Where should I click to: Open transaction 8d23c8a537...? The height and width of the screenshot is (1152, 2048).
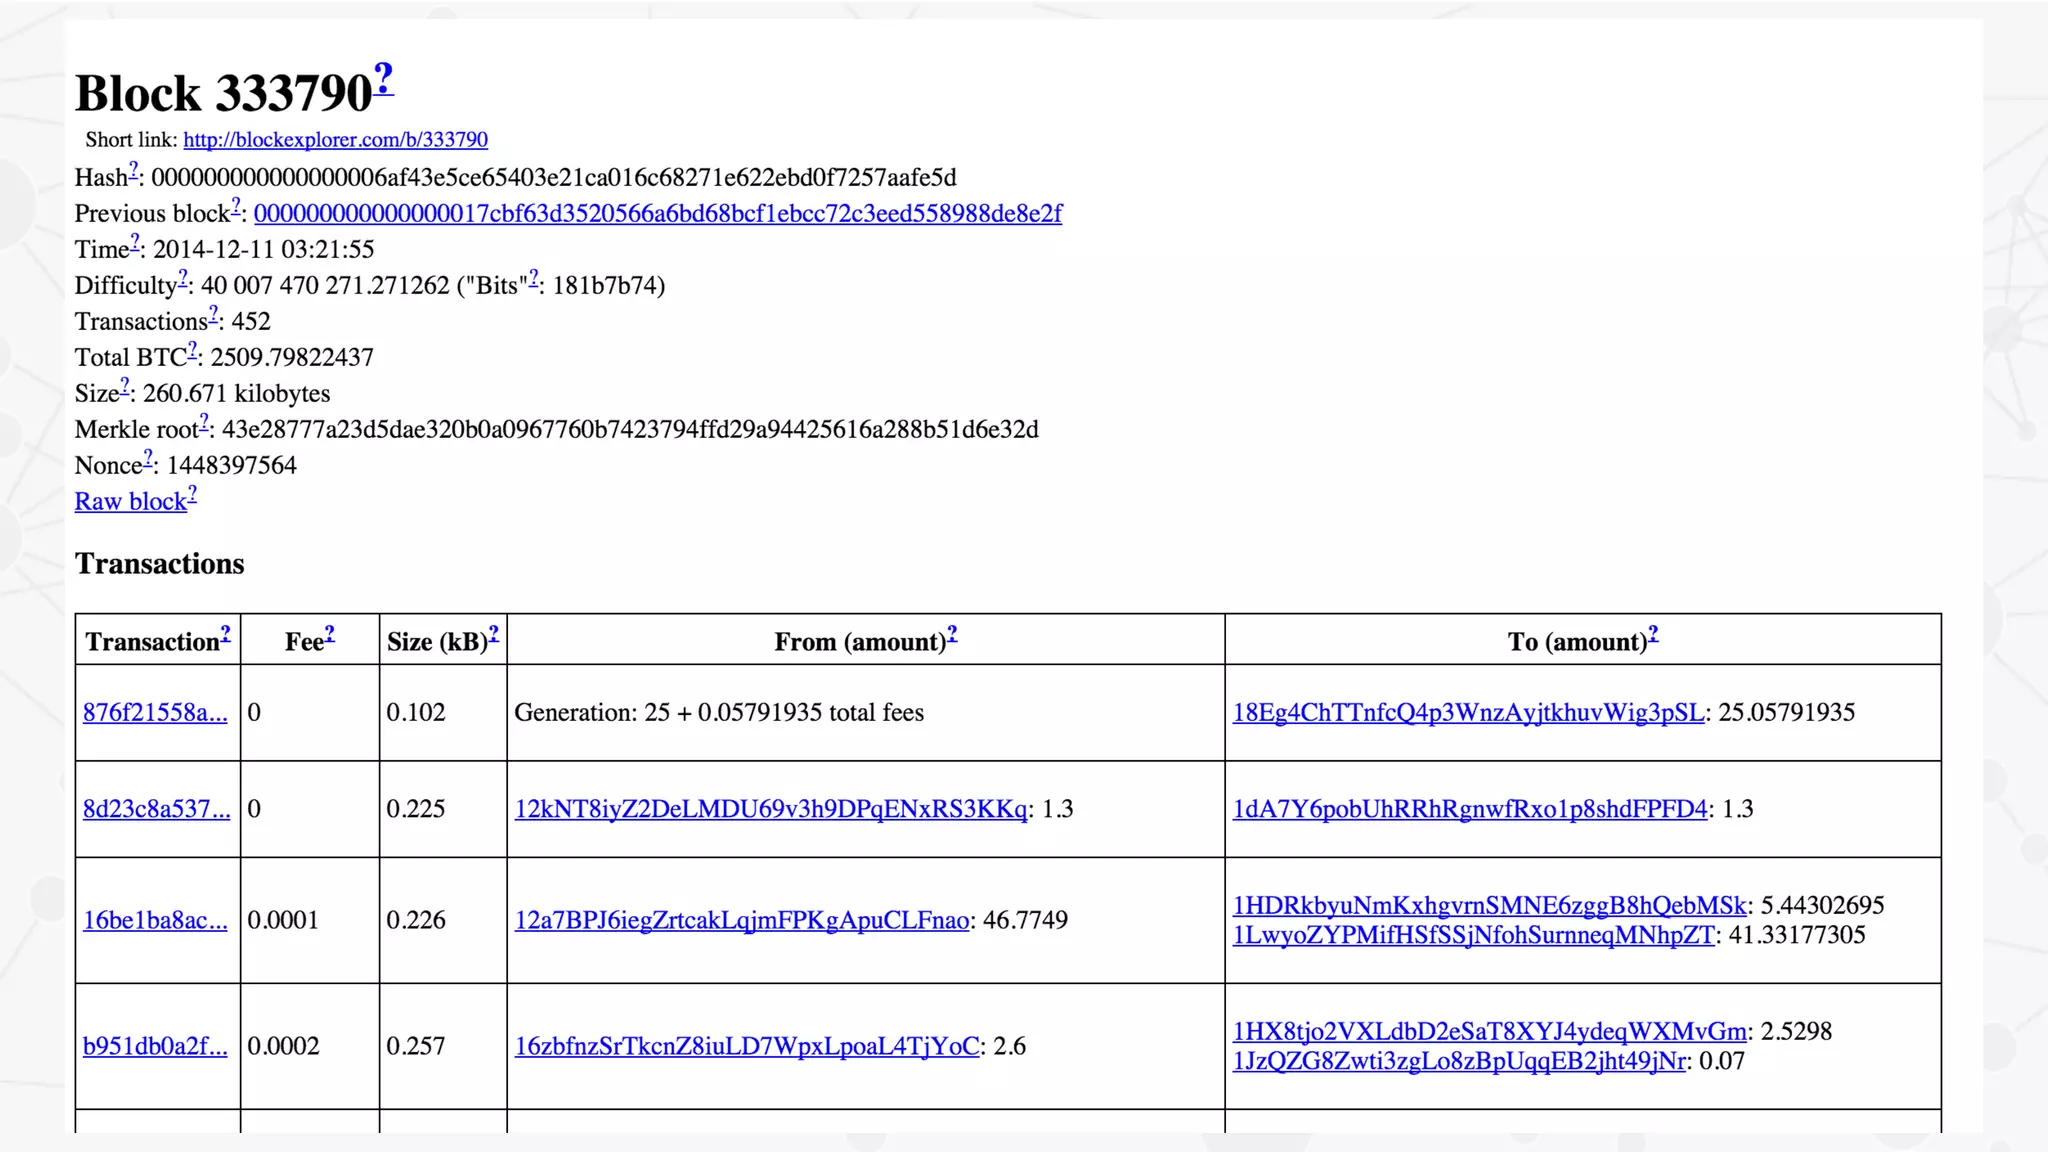[x=156, y=809]
